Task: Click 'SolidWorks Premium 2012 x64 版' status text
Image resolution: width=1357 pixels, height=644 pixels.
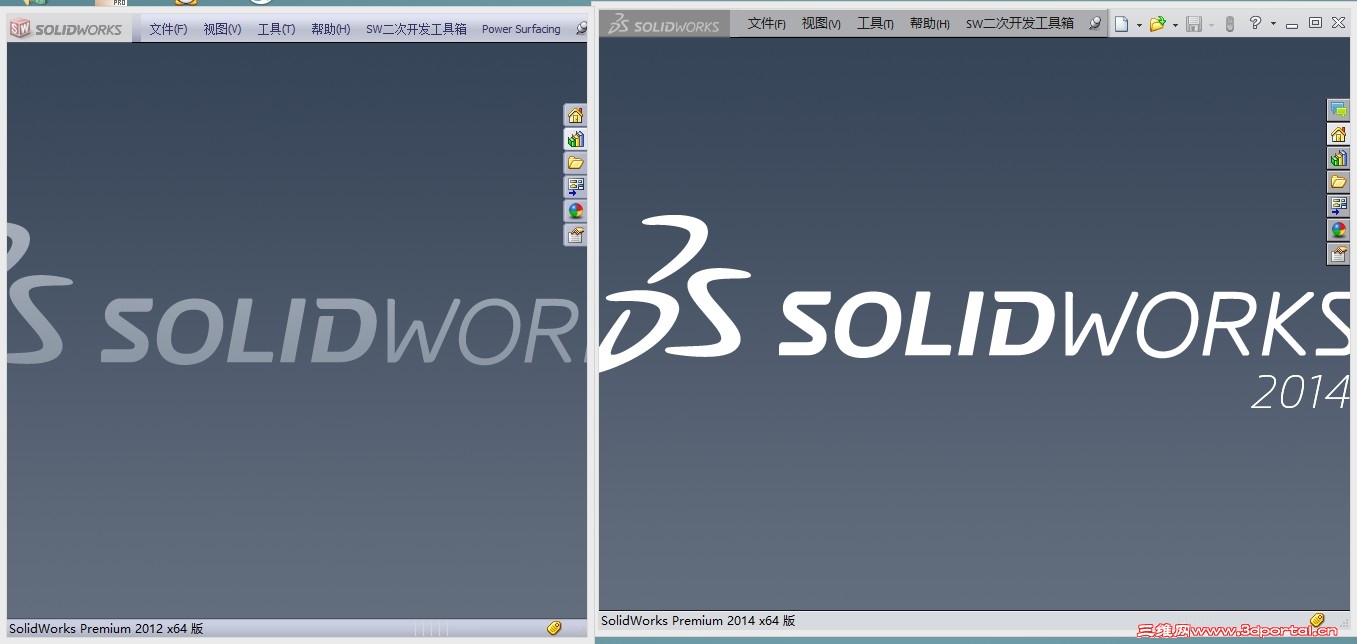Action: 106,629
